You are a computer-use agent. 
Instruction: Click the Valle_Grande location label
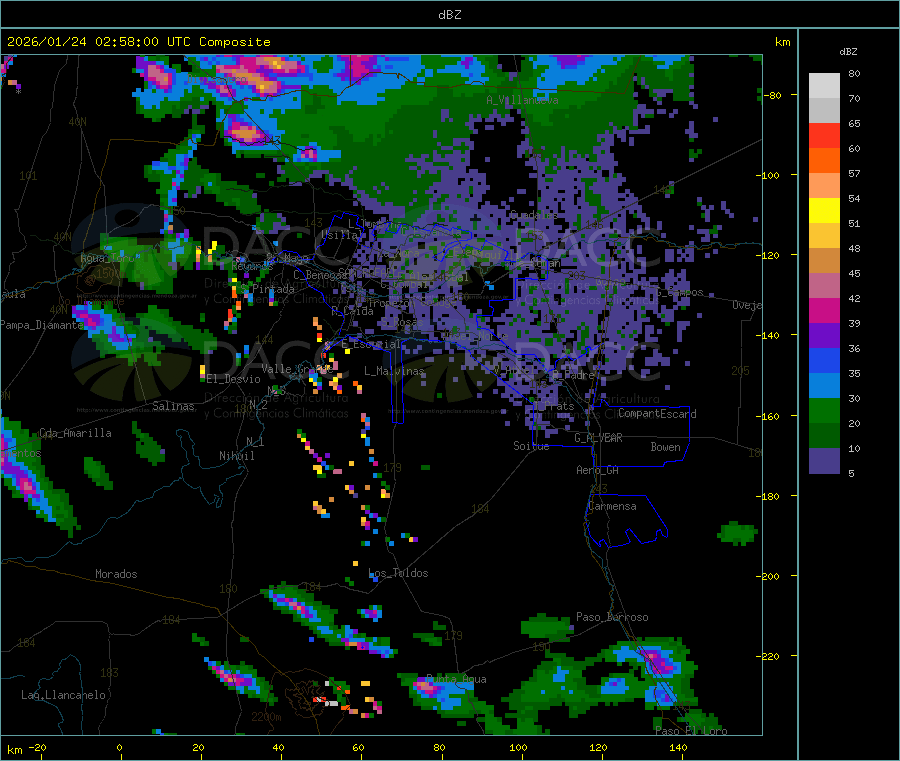297,369
